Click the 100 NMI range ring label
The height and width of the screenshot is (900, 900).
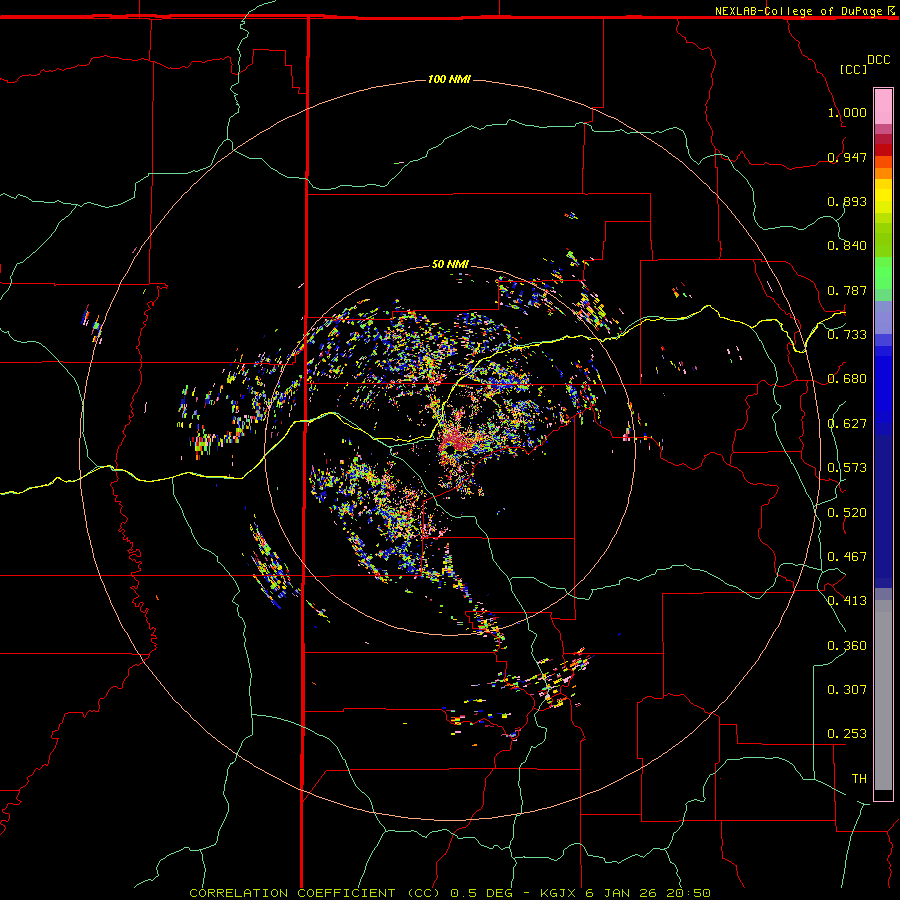(449, 79)
